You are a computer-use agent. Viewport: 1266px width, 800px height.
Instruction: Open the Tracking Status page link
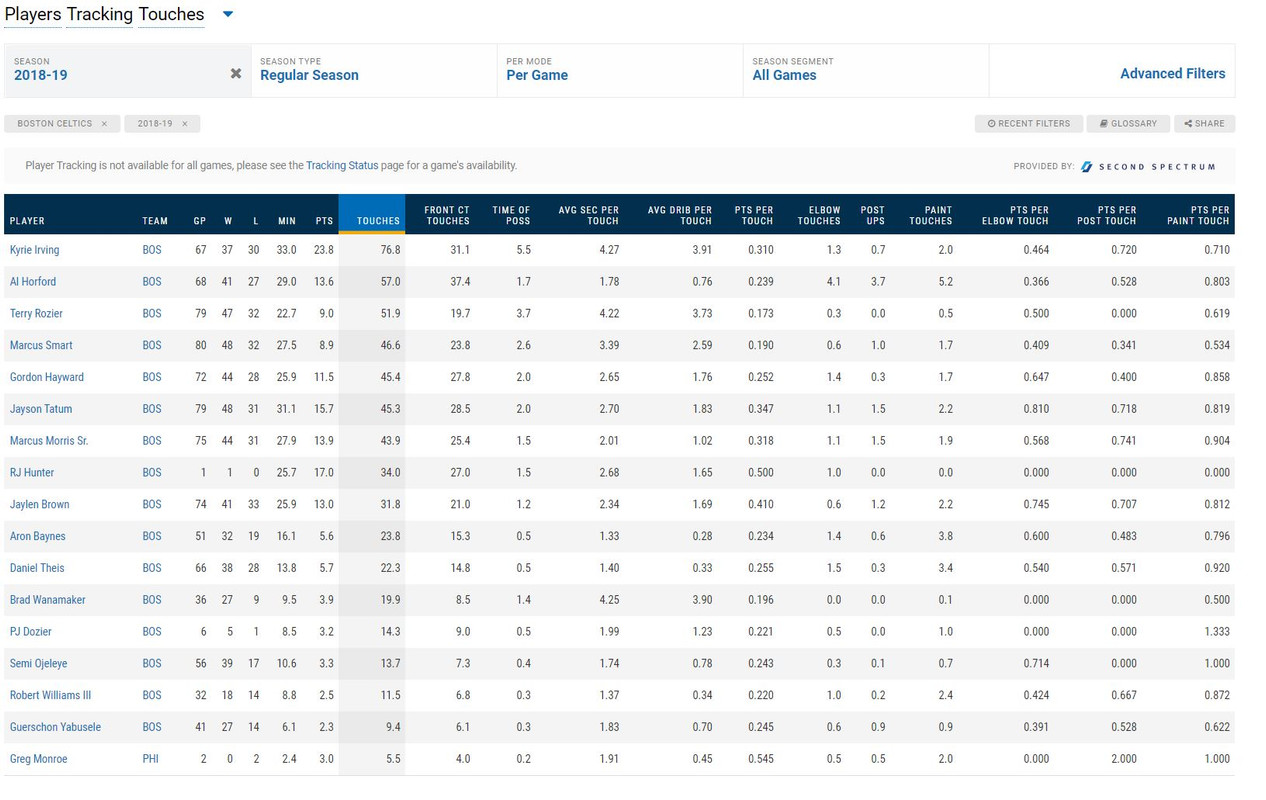click(342, 165)
